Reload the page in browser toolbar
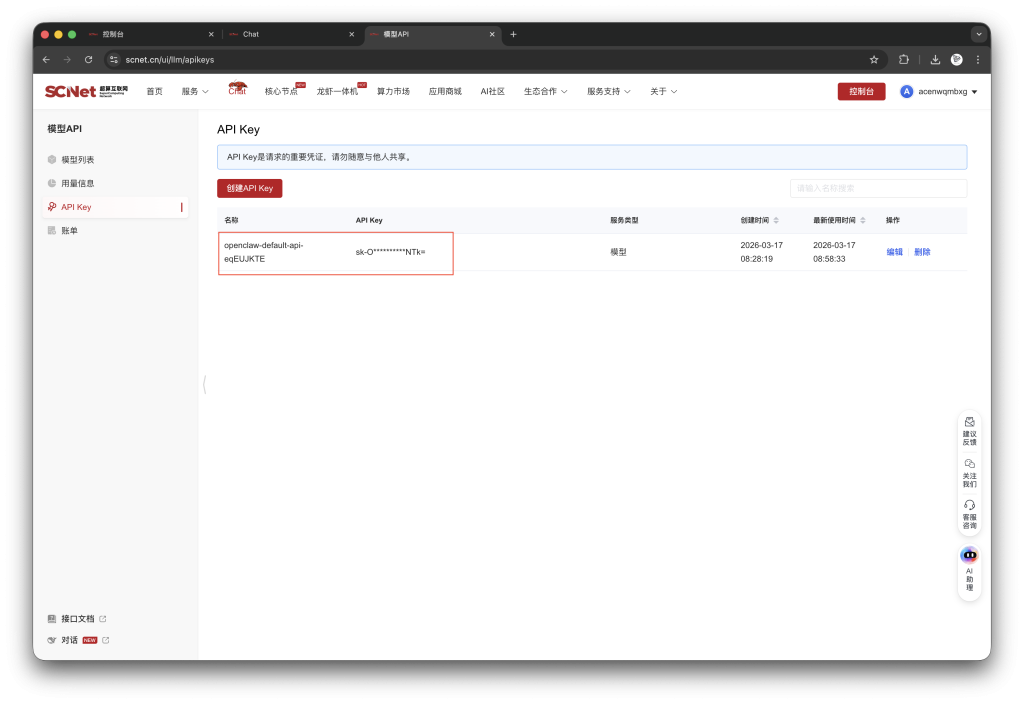The image size is (1024, 704). pos(89,59)
